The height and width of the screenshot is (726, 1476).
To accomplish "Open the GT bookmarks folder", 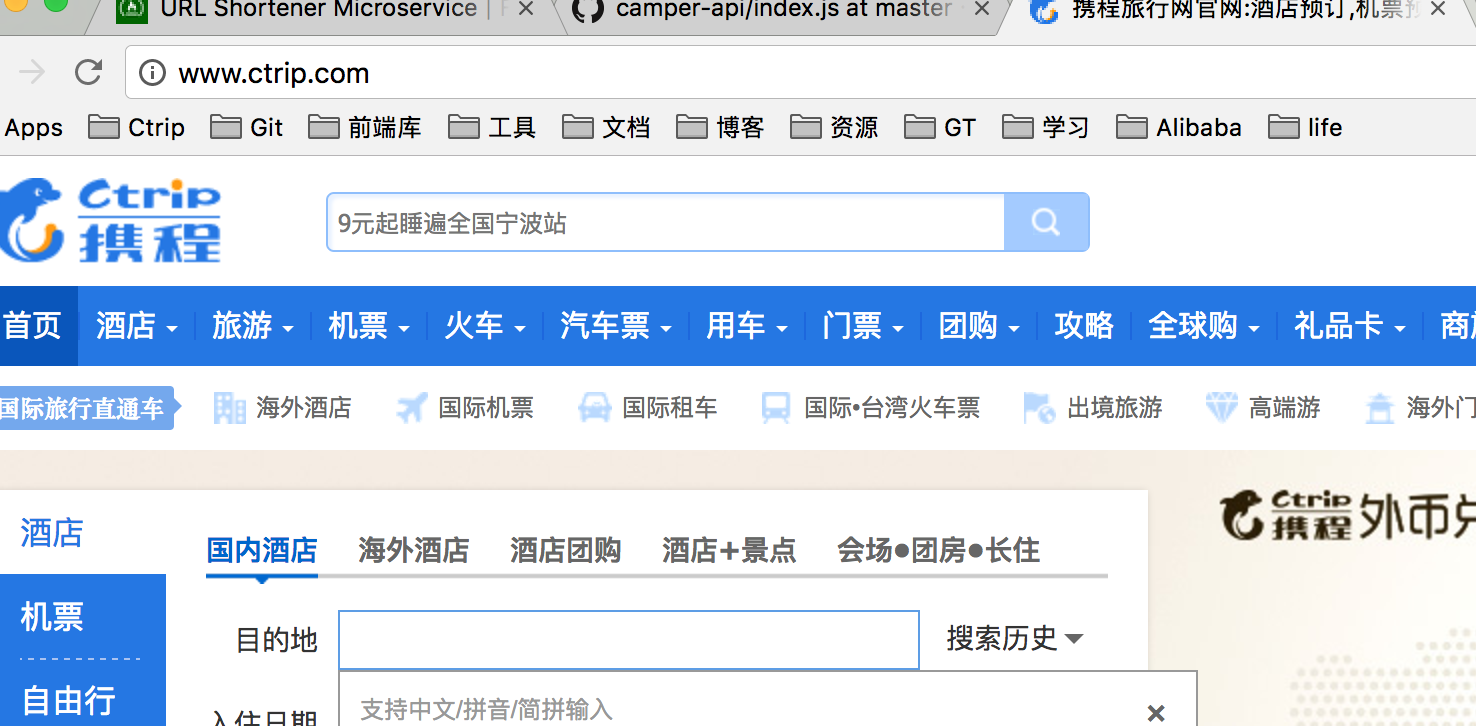I will (x=940, y=127).
